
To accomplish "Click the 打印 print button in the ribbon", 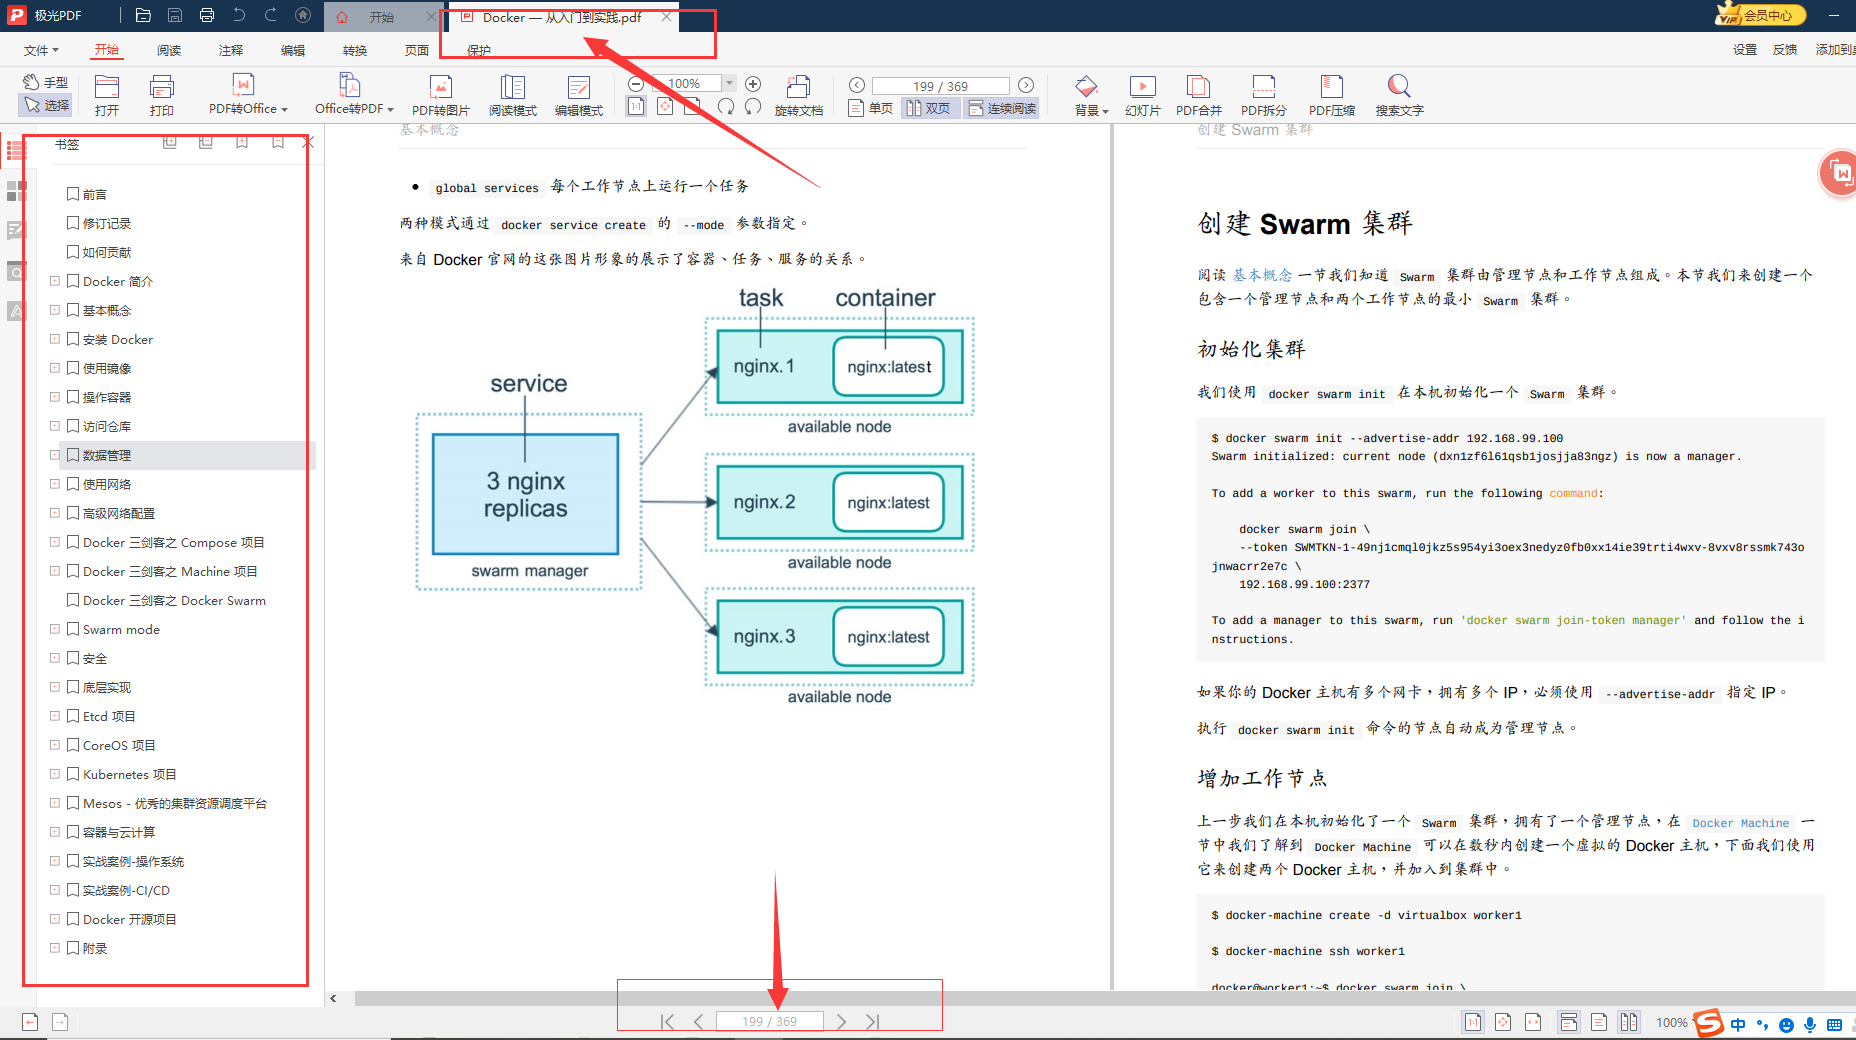I will point(162,96).
